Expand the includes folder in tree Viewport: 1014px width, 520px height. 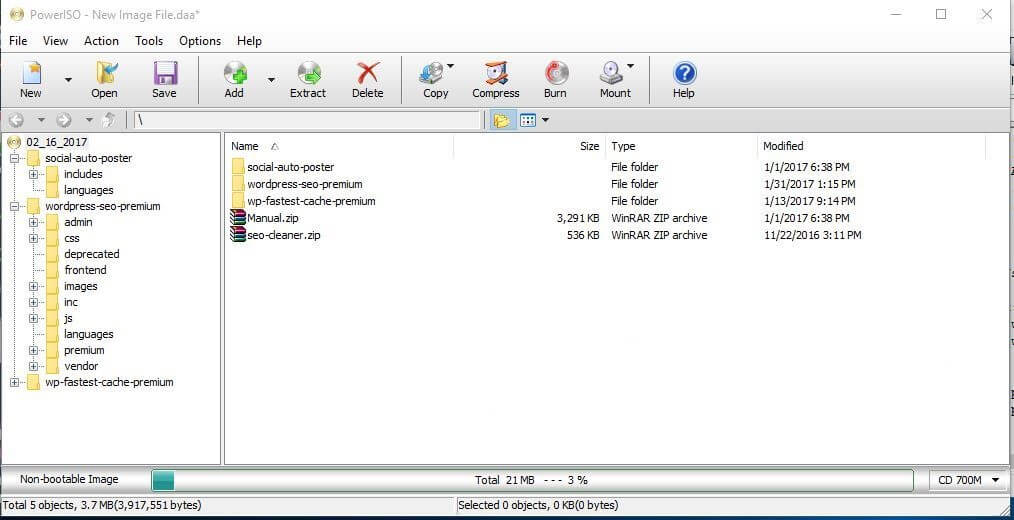(33, 174)
